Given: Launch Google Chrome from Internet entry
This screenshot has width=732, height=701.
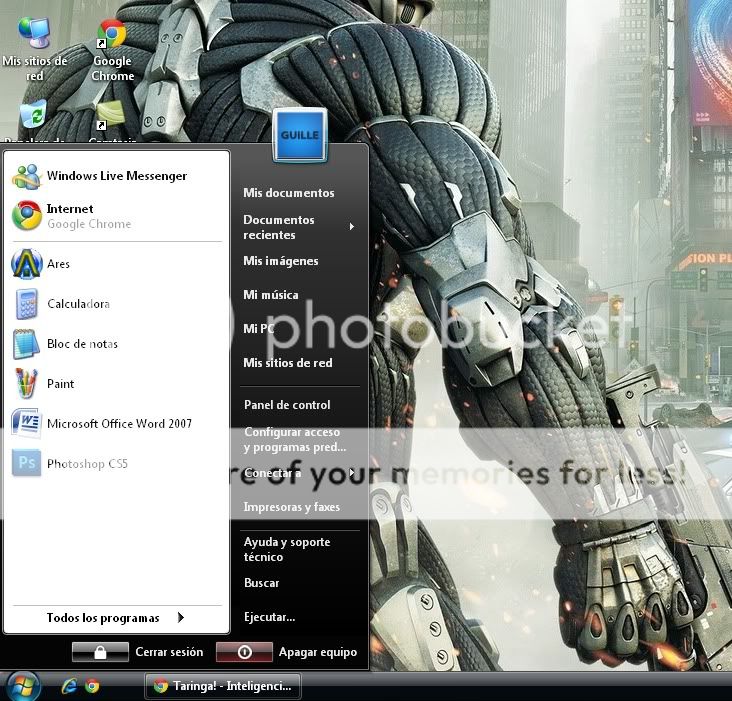Looking at the screenshot, I should pos(27,216).
